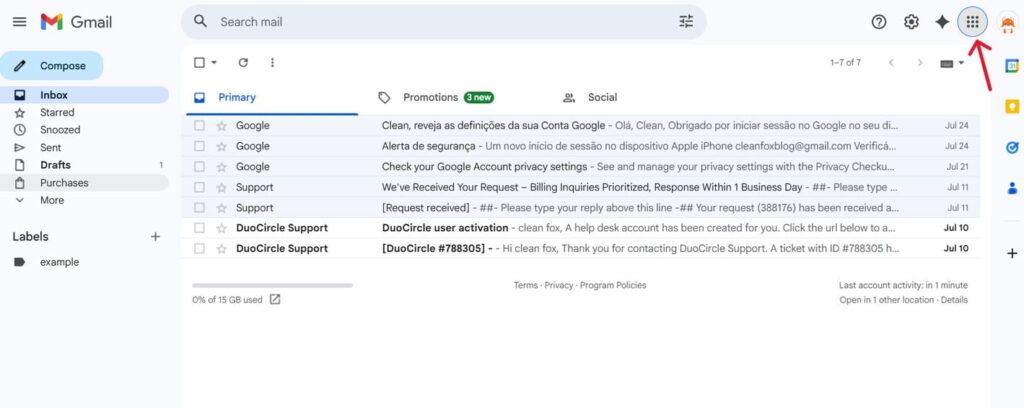Click into the Search mail field
This screenshot has height=408, width=1024.
(444, 22)
